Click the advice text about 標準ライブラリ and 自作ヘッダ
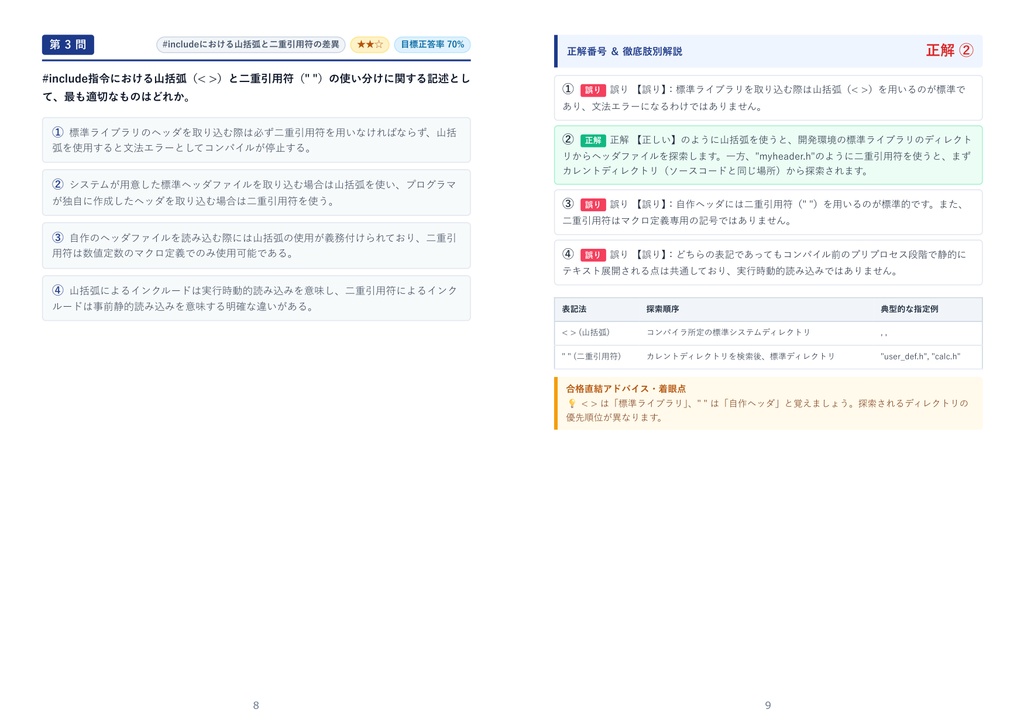Image resolution: width=1024 pixels, height=727 pixels. click(x=767, y=410)
